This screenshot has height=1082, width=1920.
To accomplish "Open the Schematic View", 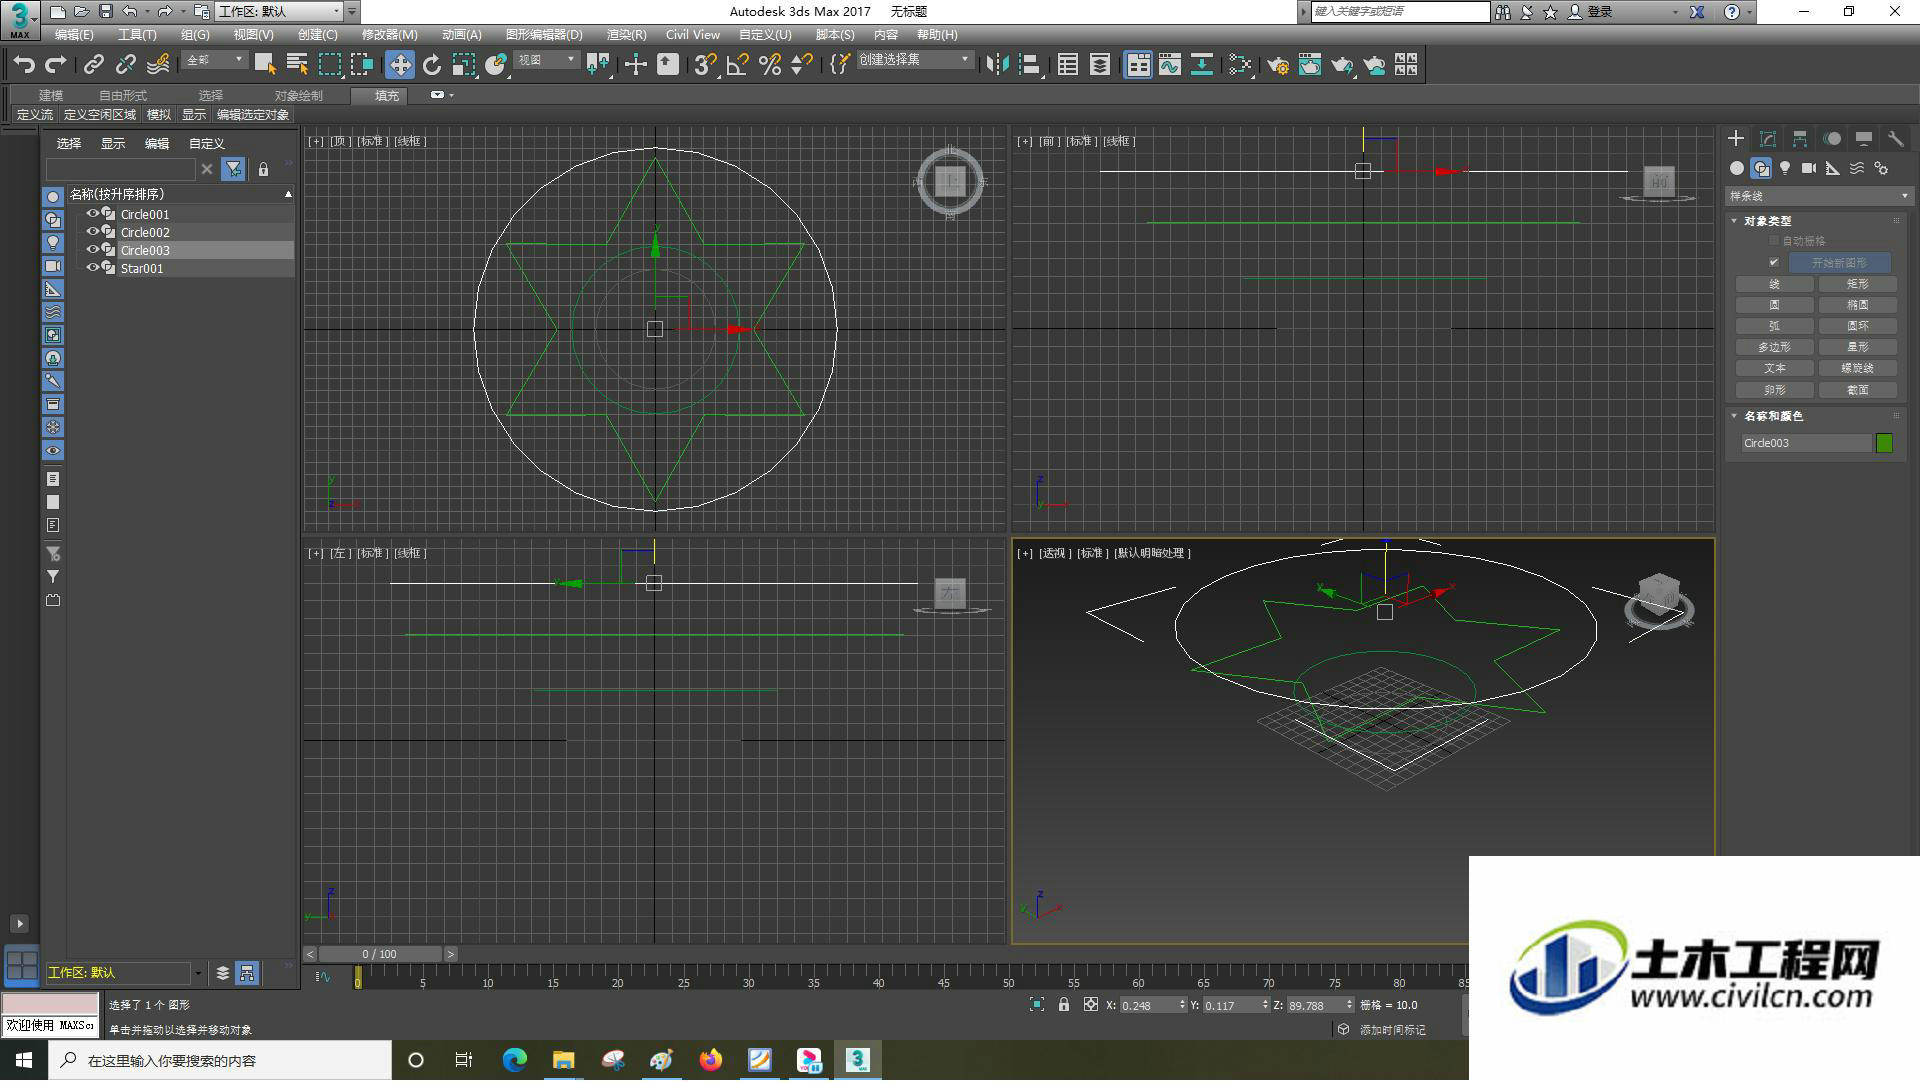I will click(x=1202, y=65).
